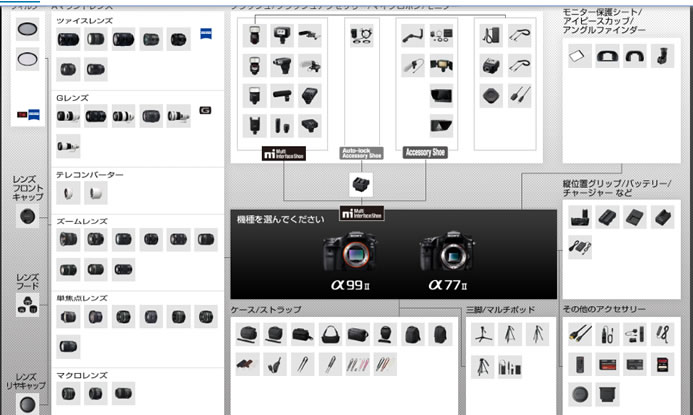Viewport: 693px width, 415px height.
Task: Click the テレコンバーター heading
Action: coord(90,175)
